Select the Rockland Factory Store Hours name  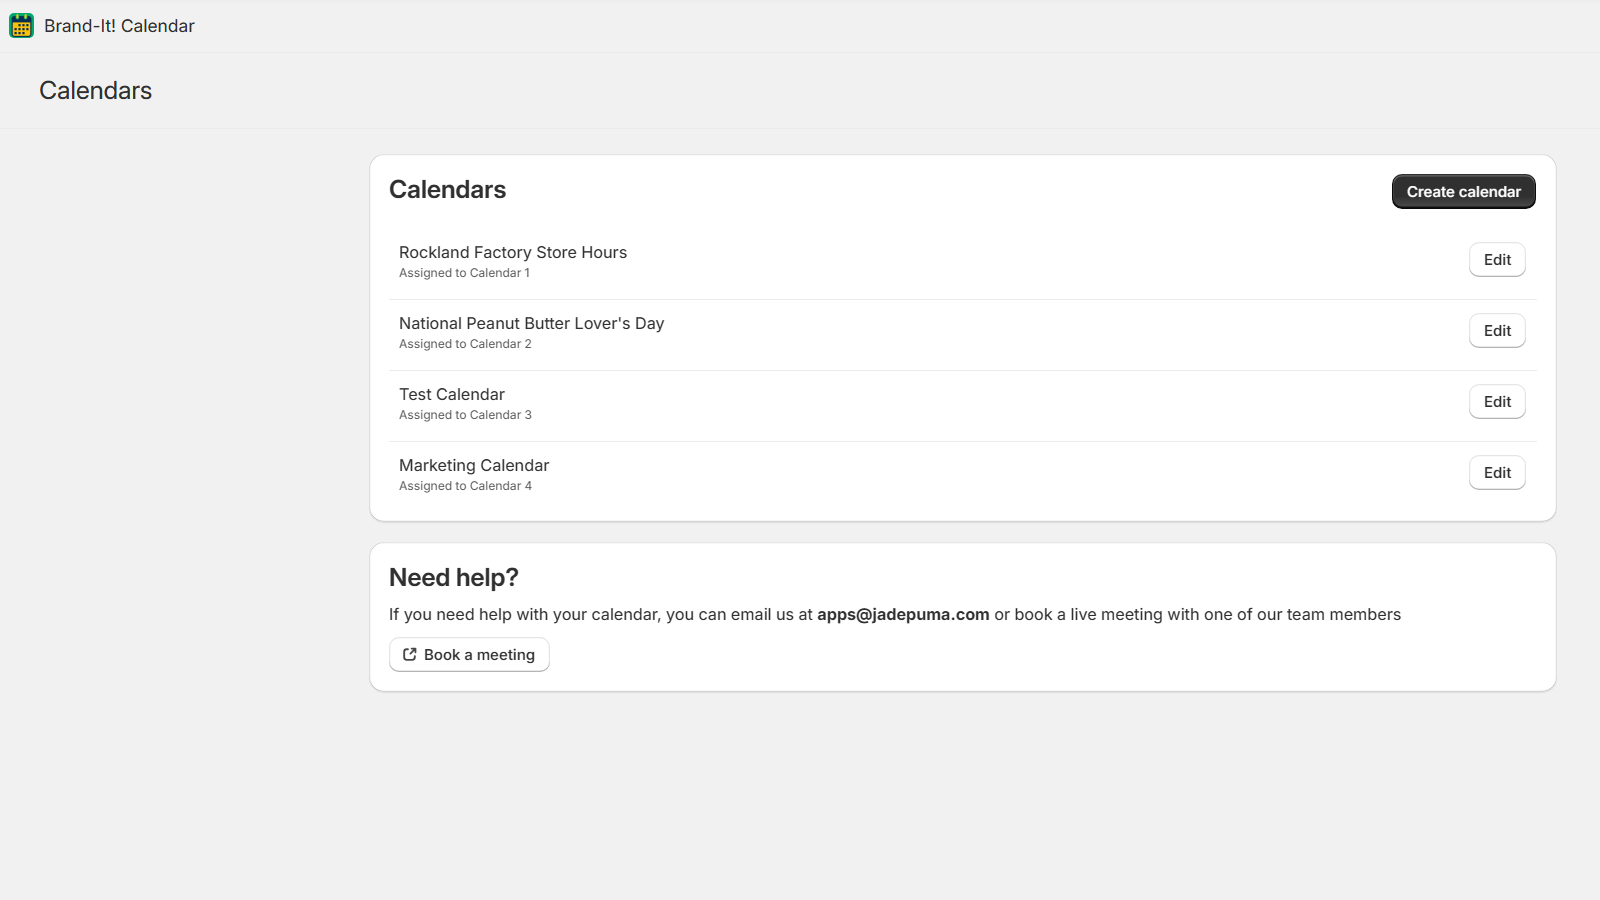pos(512,253)
